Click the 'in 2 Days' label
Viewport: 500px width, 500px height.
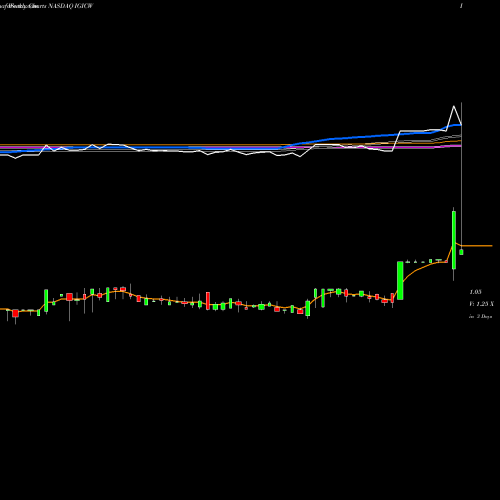480,316
